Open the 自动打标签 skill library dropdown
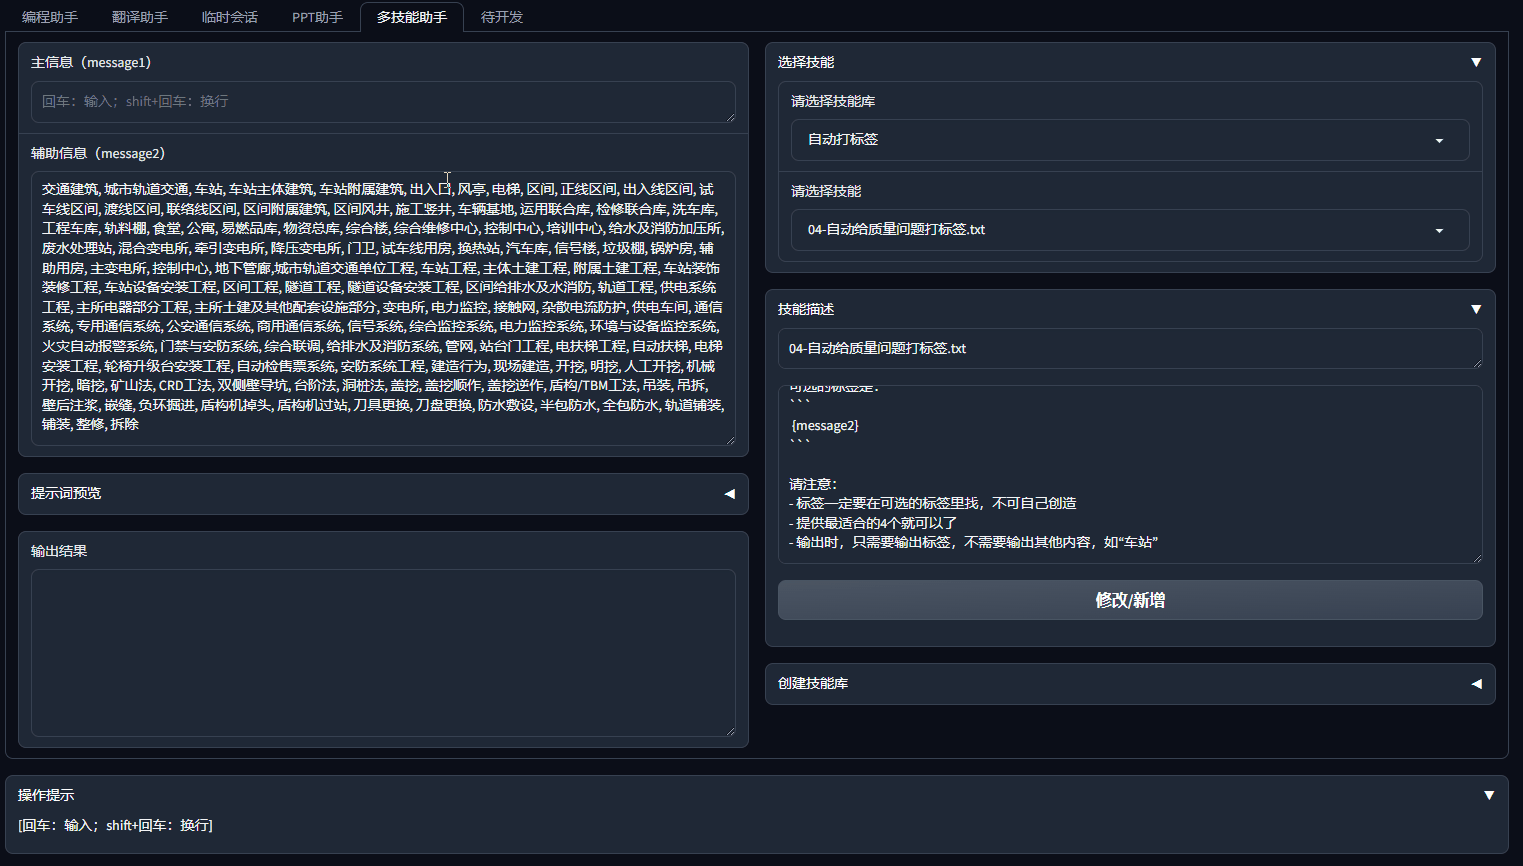Image resolution: width=1523 pixels, height=866 pixels. pyautogui.click(x=1130, y=140)
